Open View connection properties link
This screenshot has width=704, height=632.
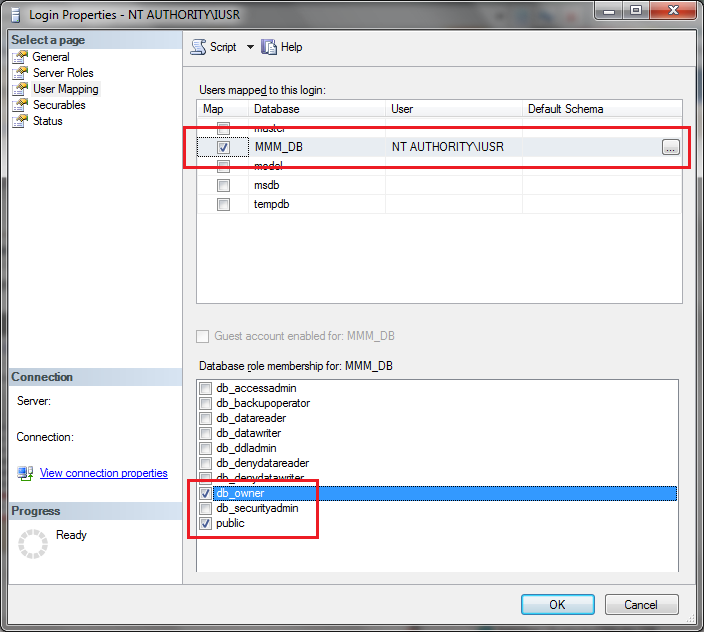point(104,473)
